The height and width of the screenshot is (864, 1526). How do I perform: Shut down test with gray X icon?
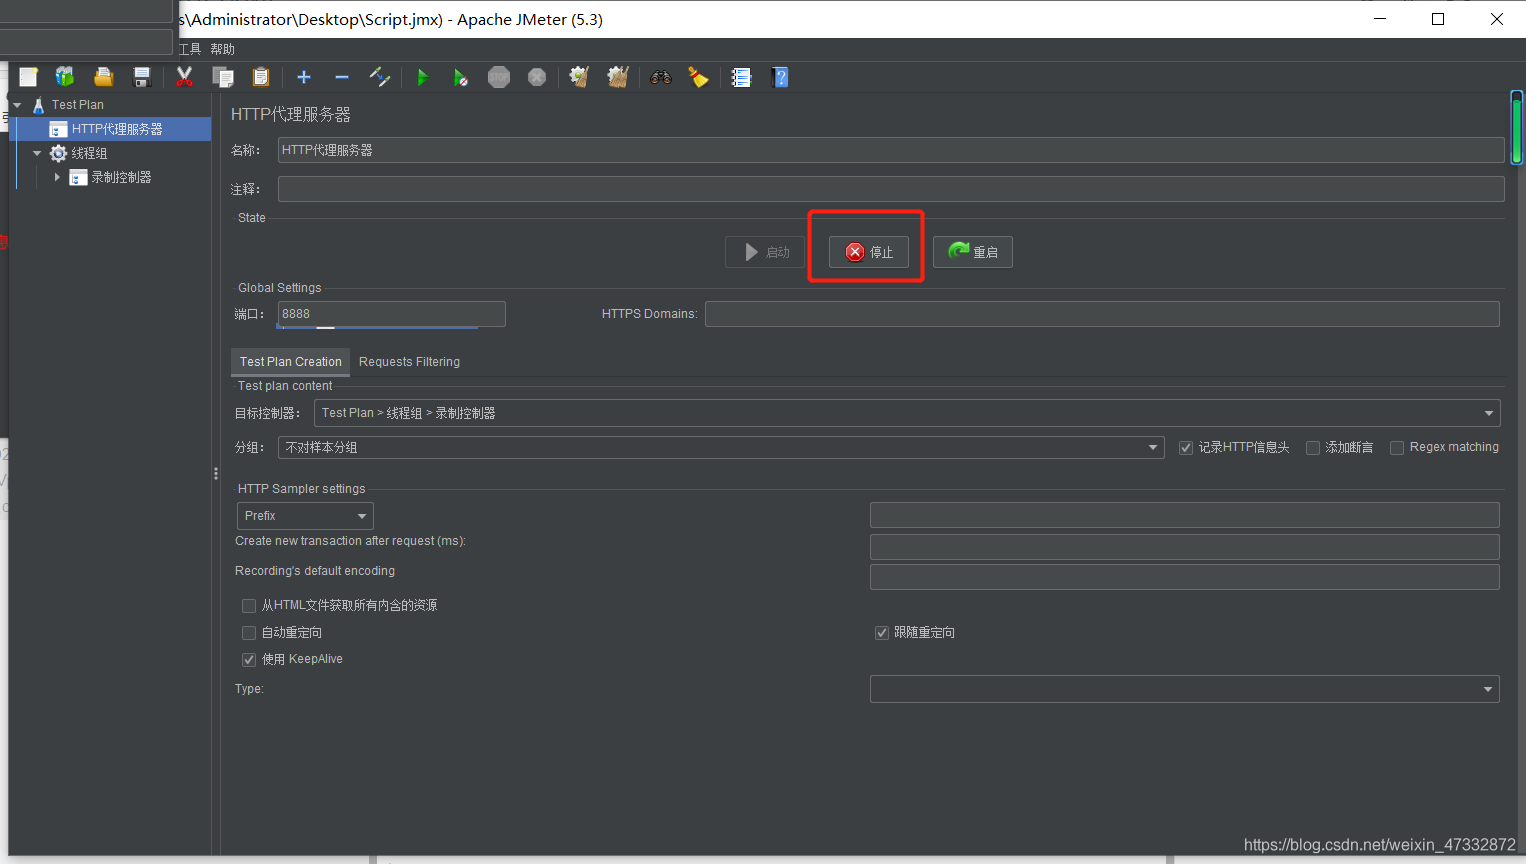pos(537,77)
